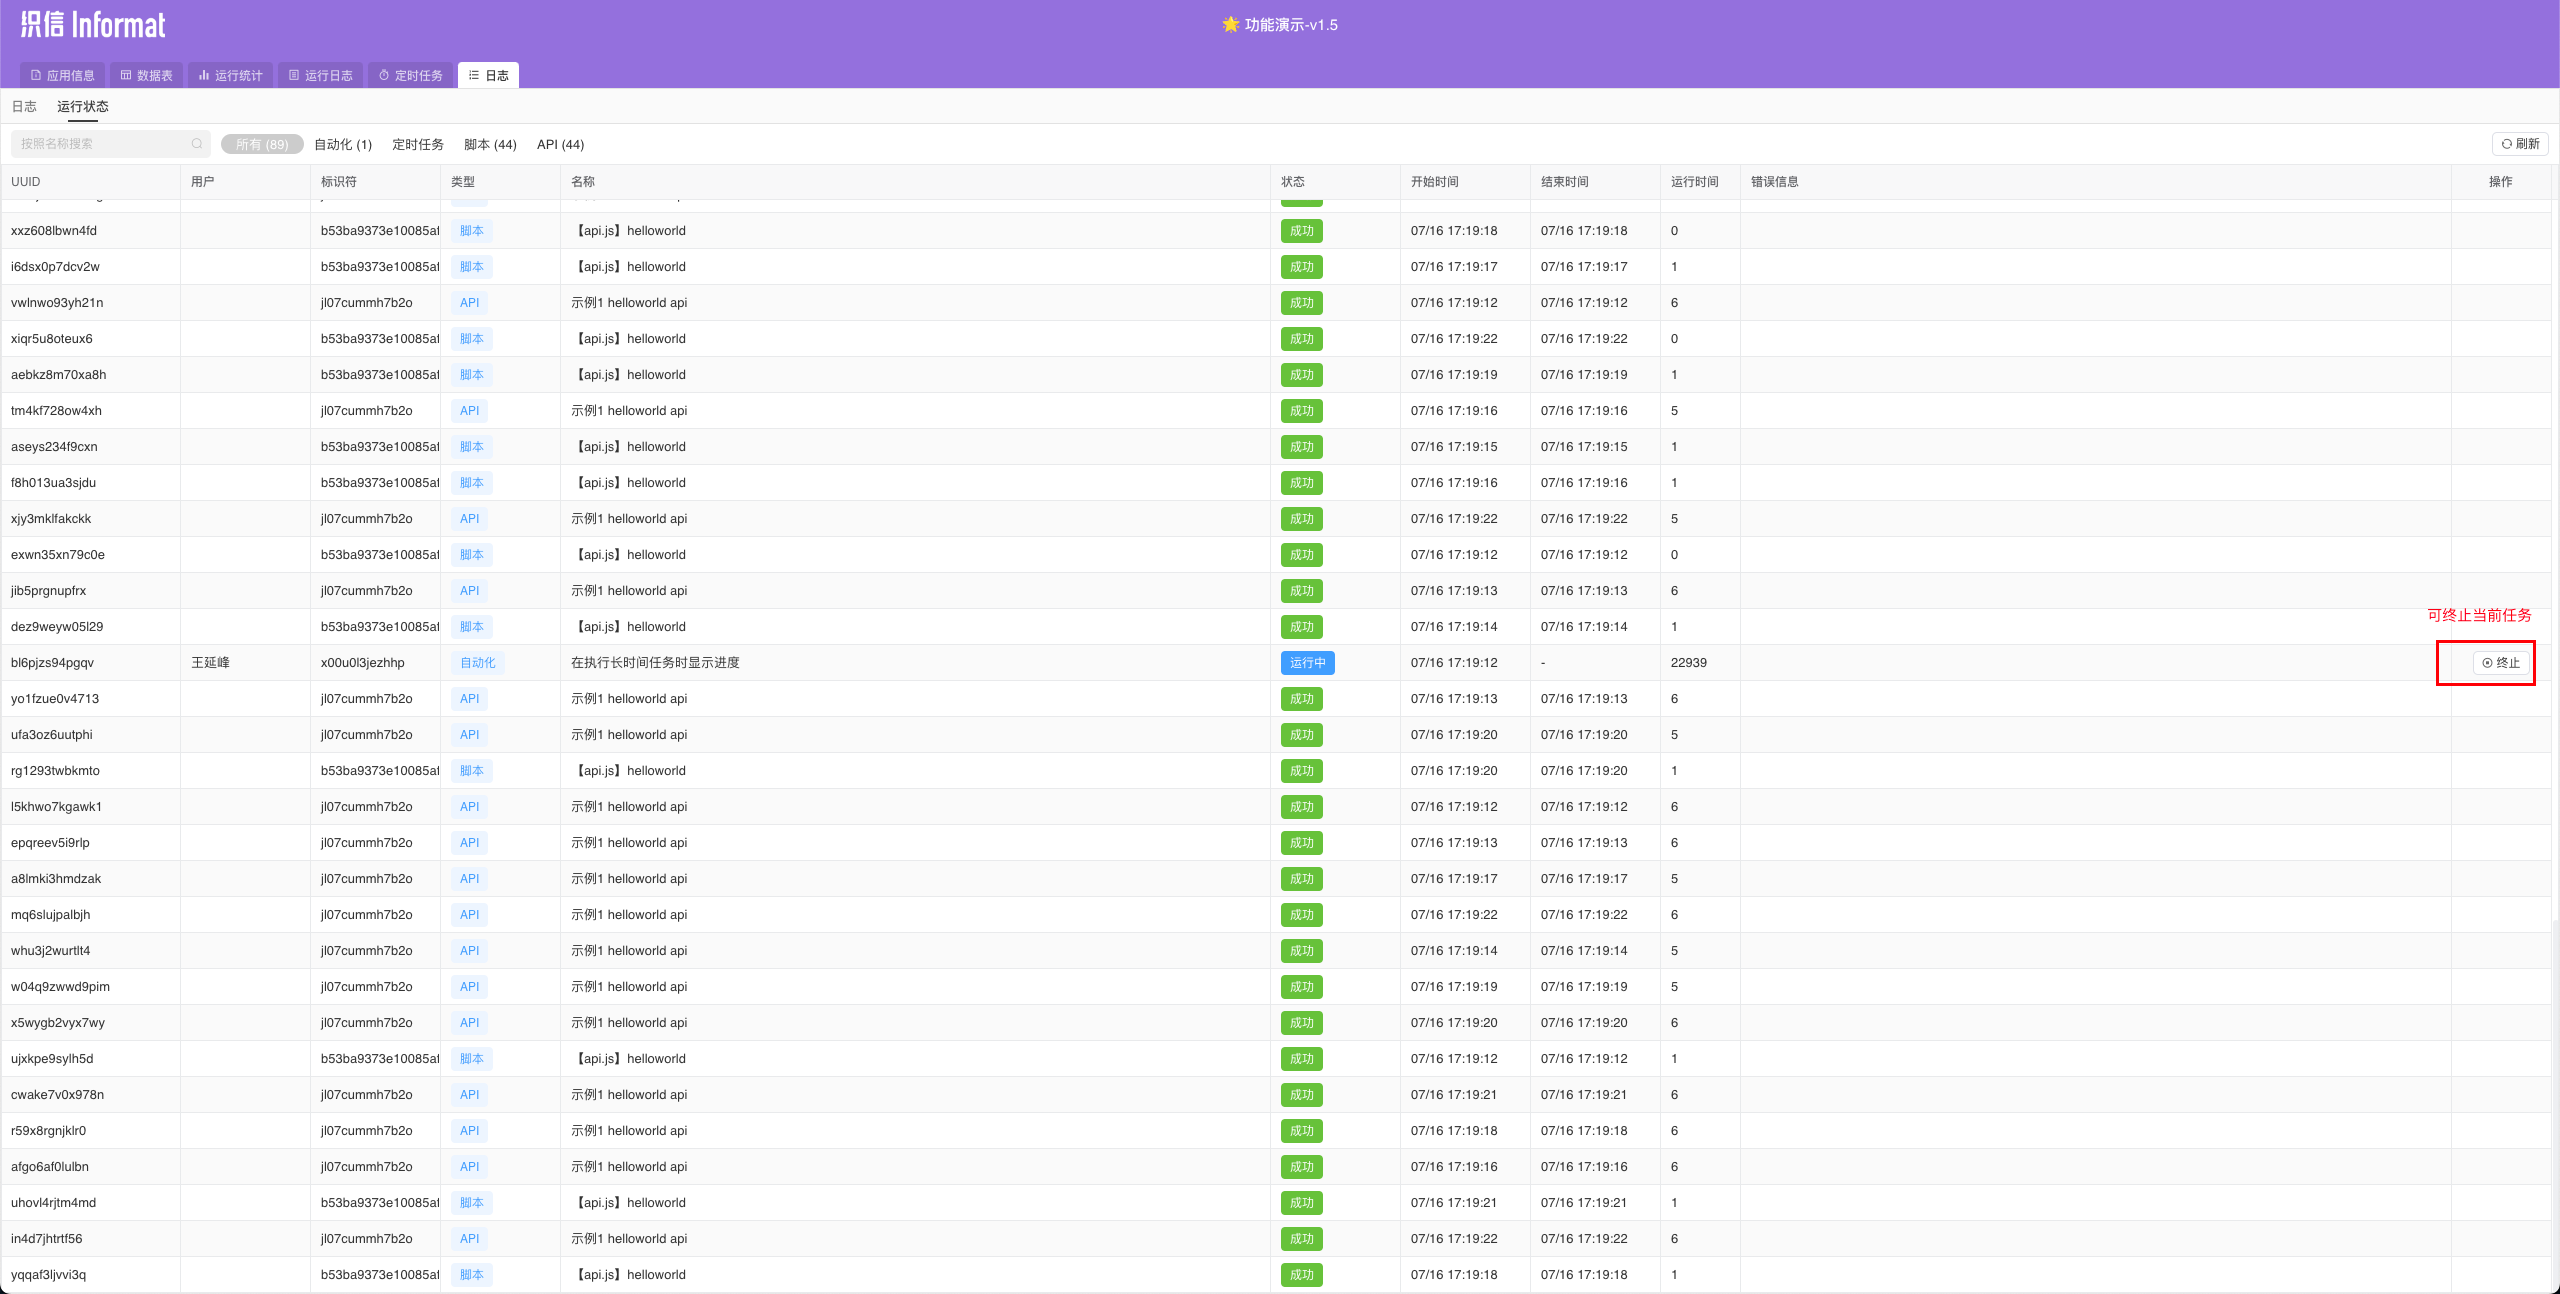2560x1294 pixels.
Task: Click the 终止 stop button for running task
Action: pyautogui.click(x=2500, y=663)
